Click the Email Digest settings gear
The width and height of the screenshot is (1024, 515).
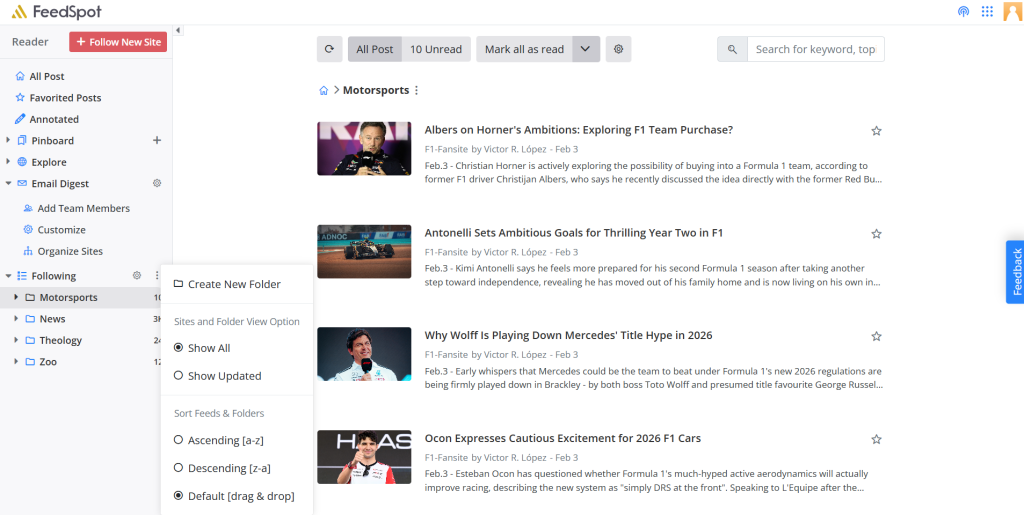pos(157,184)
